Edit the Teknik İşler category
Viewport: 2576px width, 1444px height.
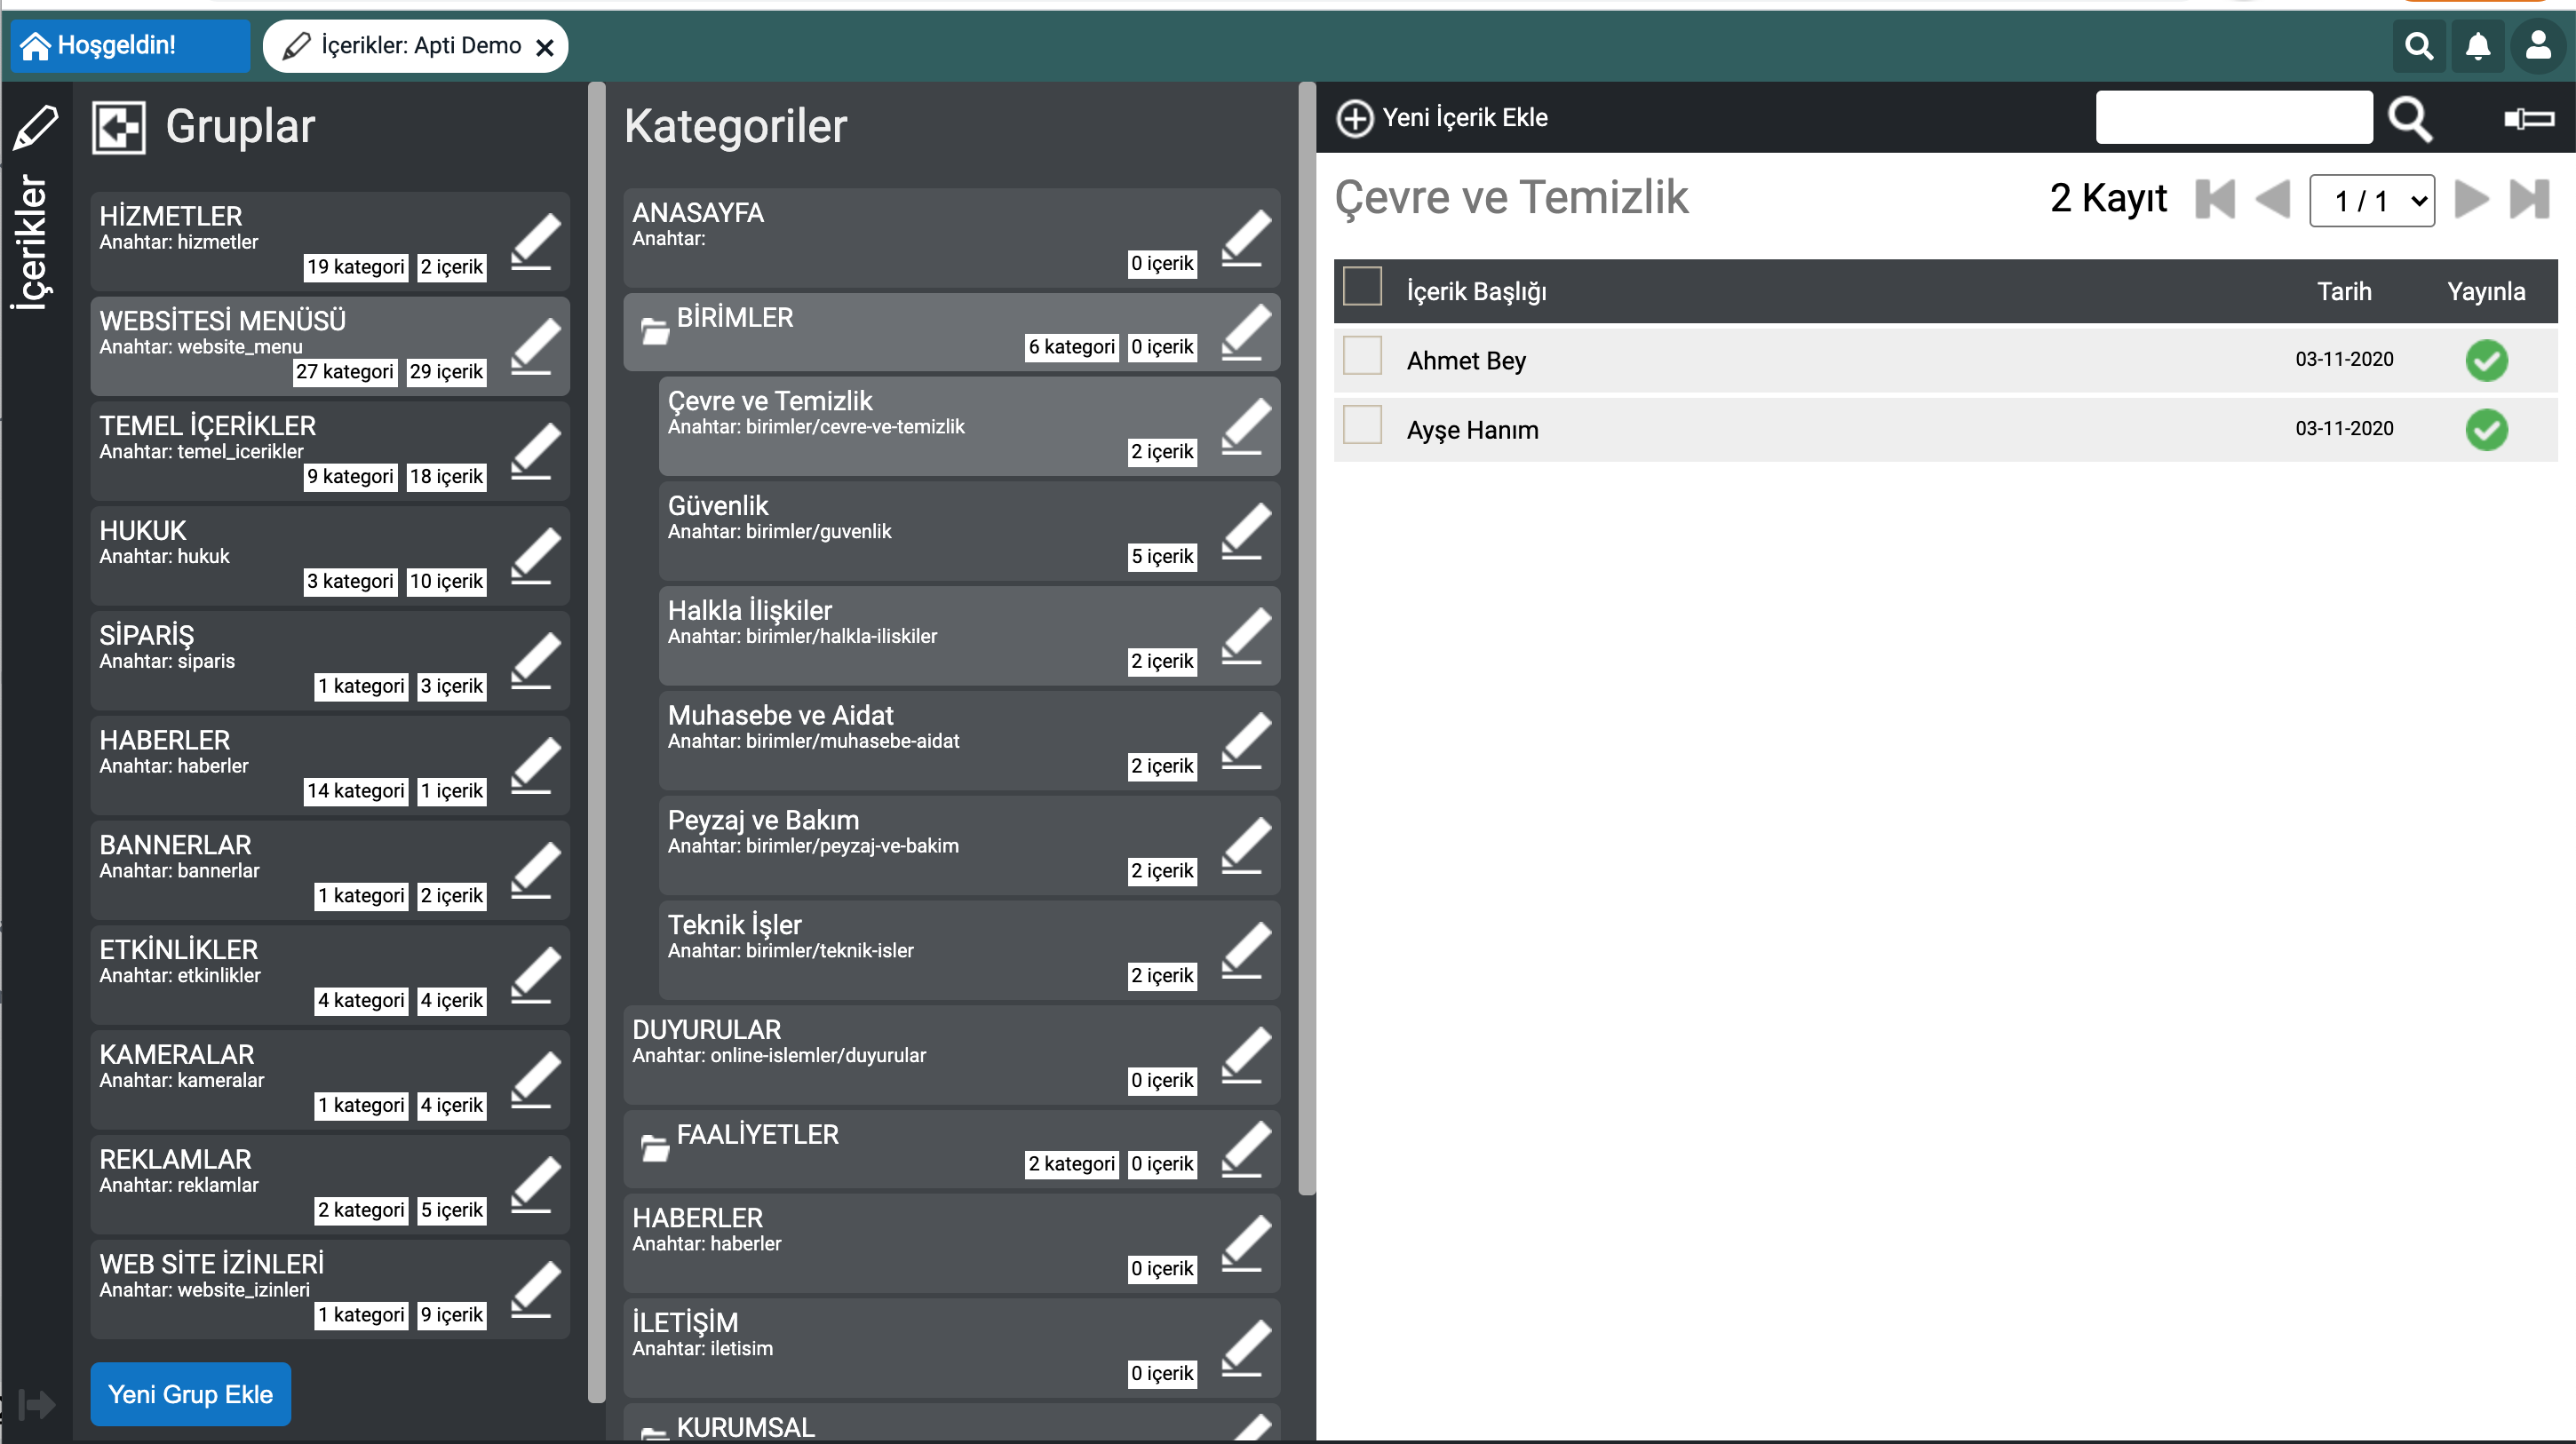tap(1246, 950)
